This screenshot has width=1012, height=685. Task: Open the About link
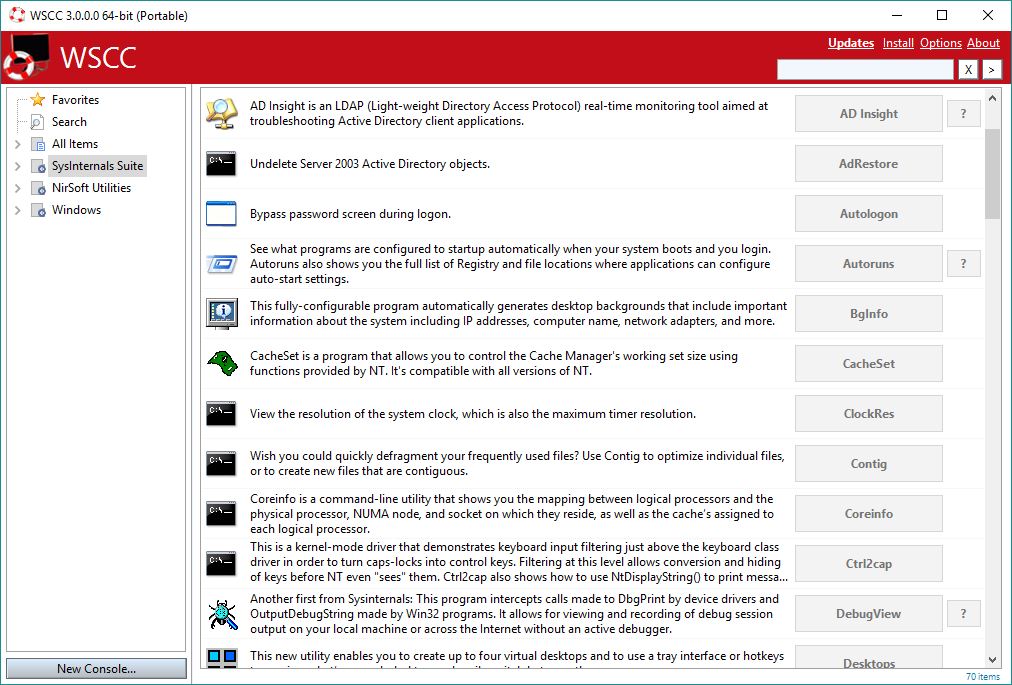point(983,43)
